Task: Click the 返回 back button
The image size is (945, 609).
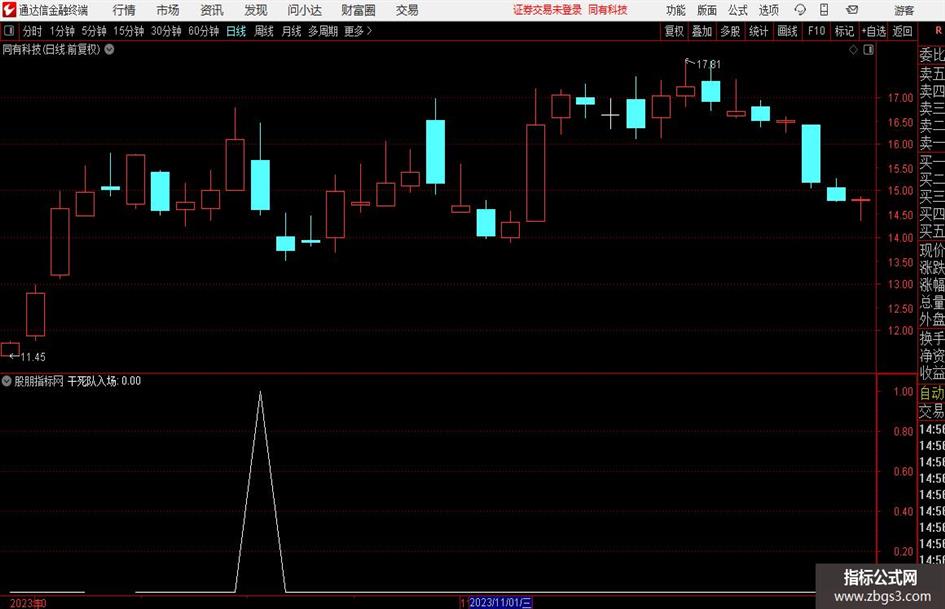Action: click(x=902, y=31)
